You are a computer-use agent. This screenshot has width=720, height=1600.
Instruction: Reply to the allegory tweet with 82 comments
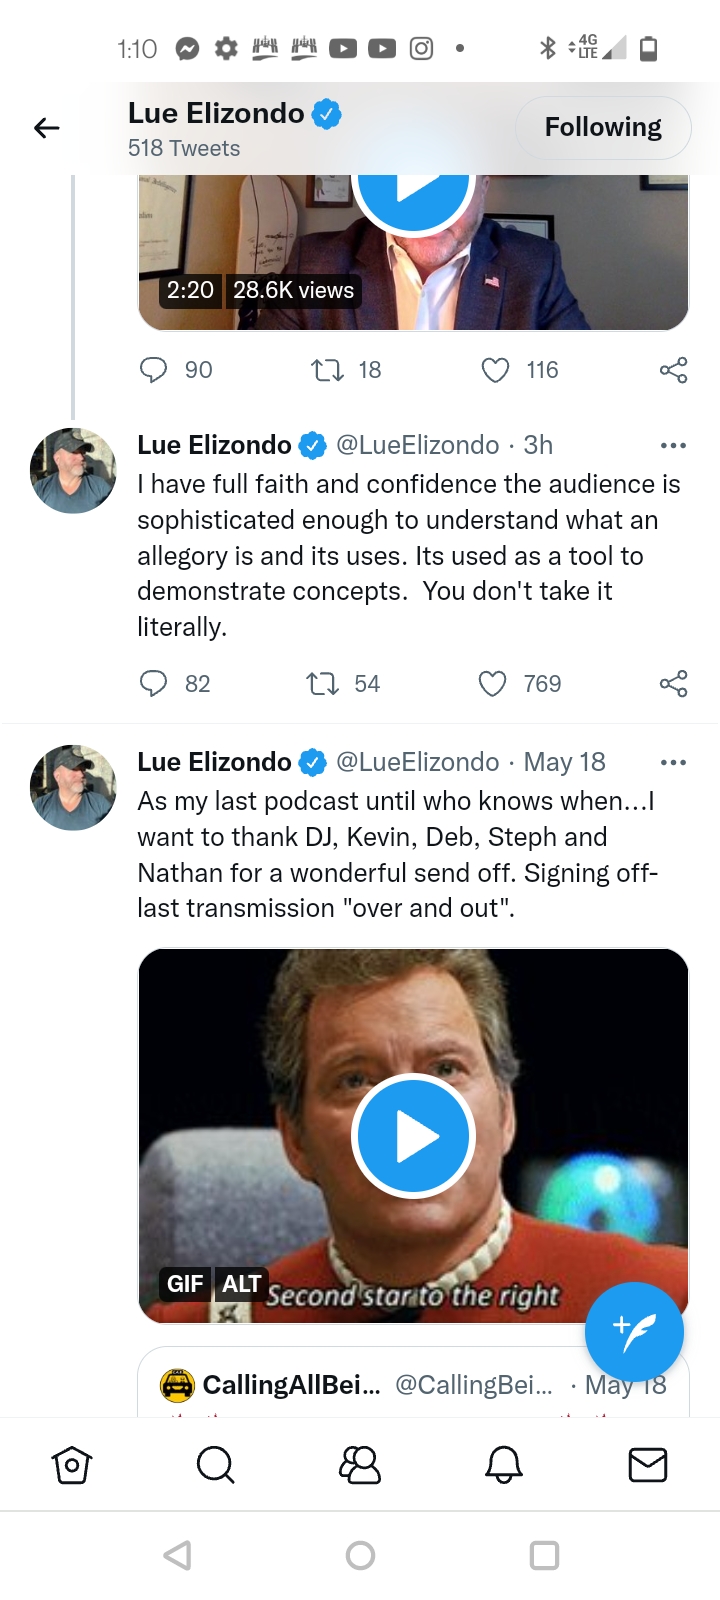(x=153, y=684)
